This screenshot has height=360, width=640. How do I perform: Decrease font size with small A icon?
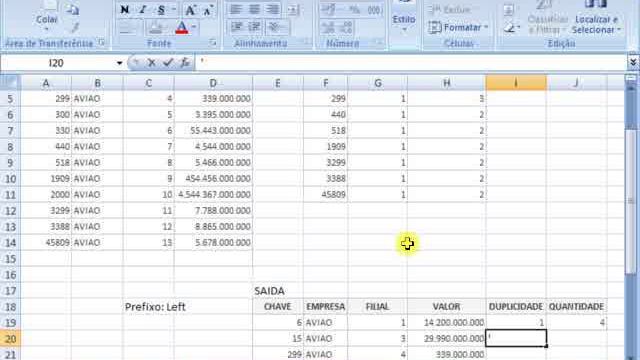pos(208,10)
